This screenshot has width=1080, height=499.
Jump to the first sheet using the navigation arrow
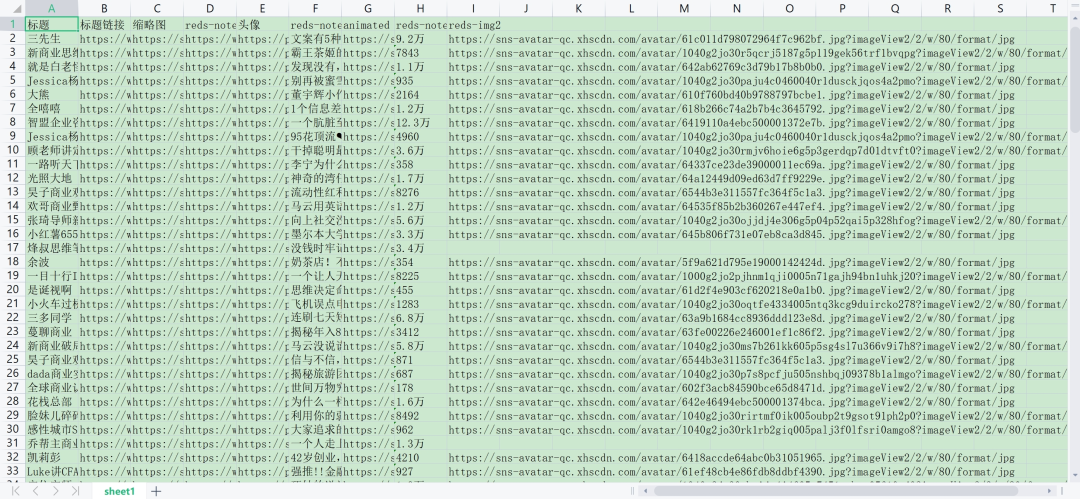coord(17,491)
